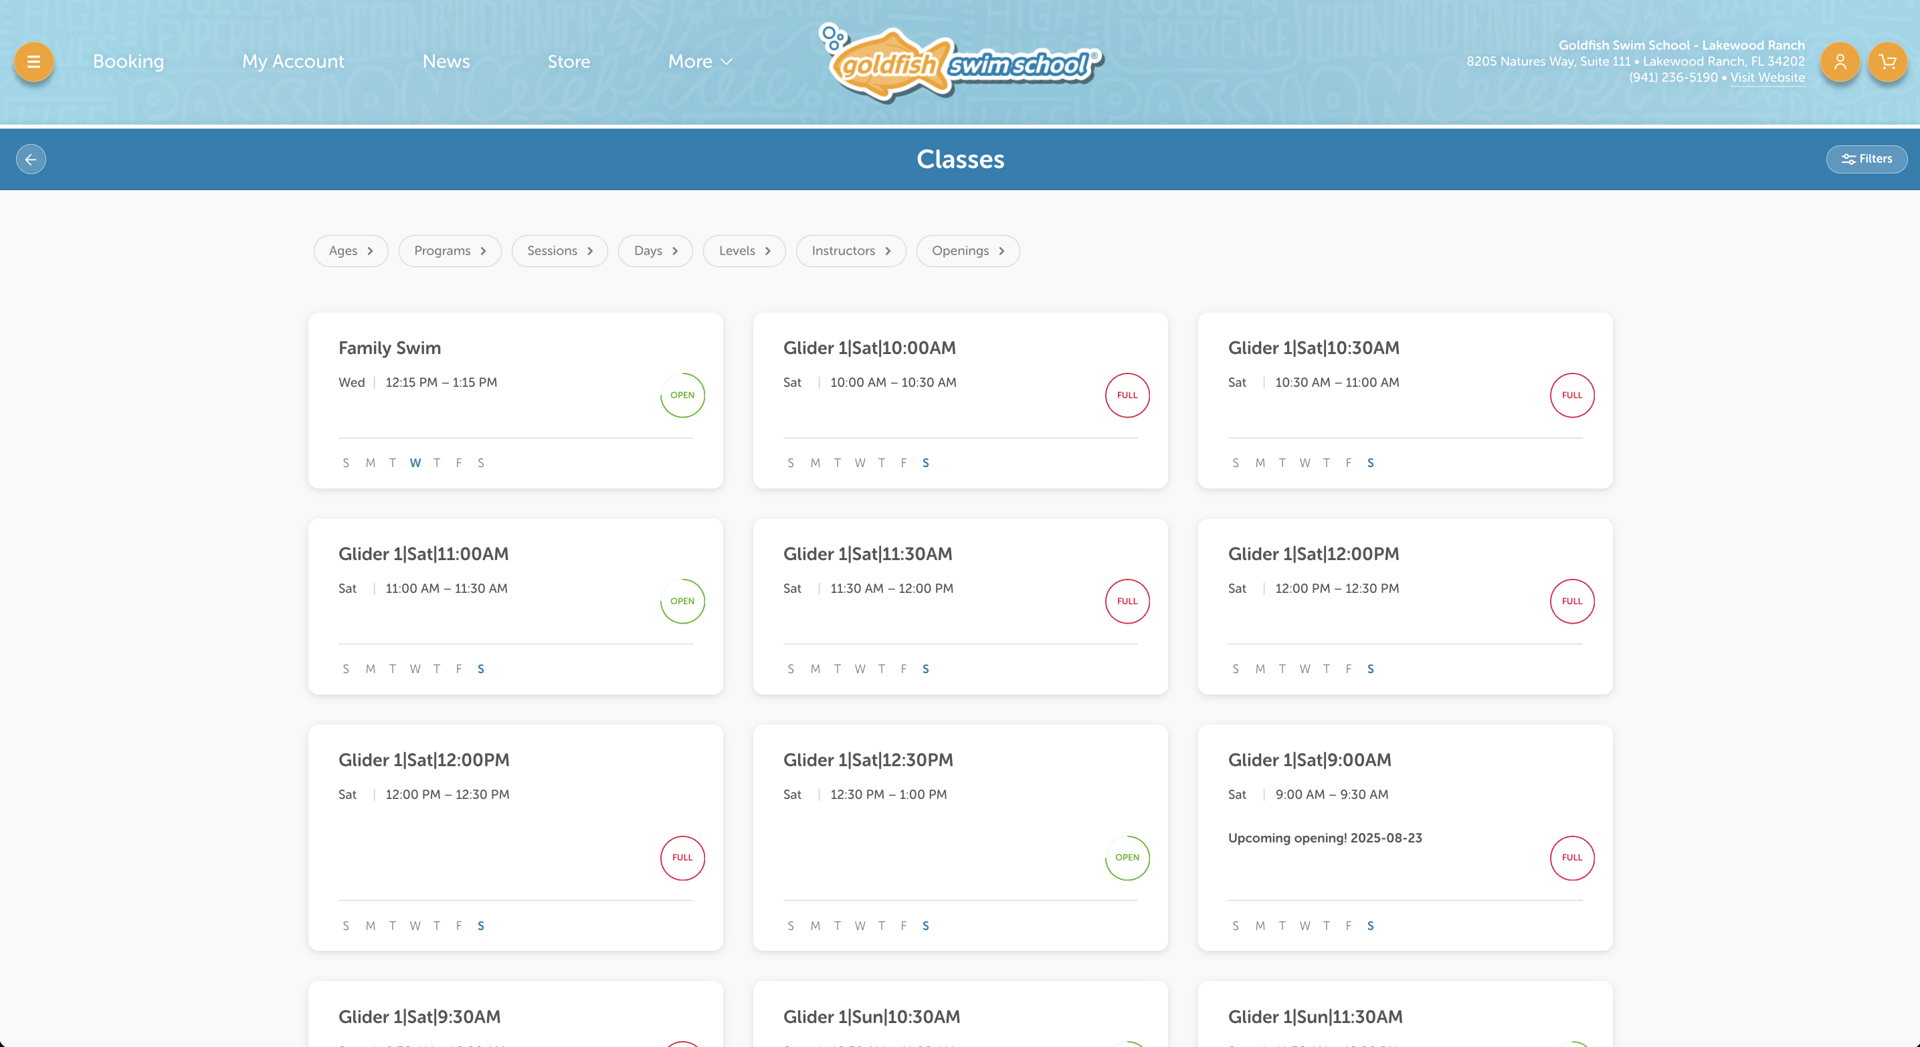
Task: Expand the Openings filter chip
Action: [x=968, y=251]
